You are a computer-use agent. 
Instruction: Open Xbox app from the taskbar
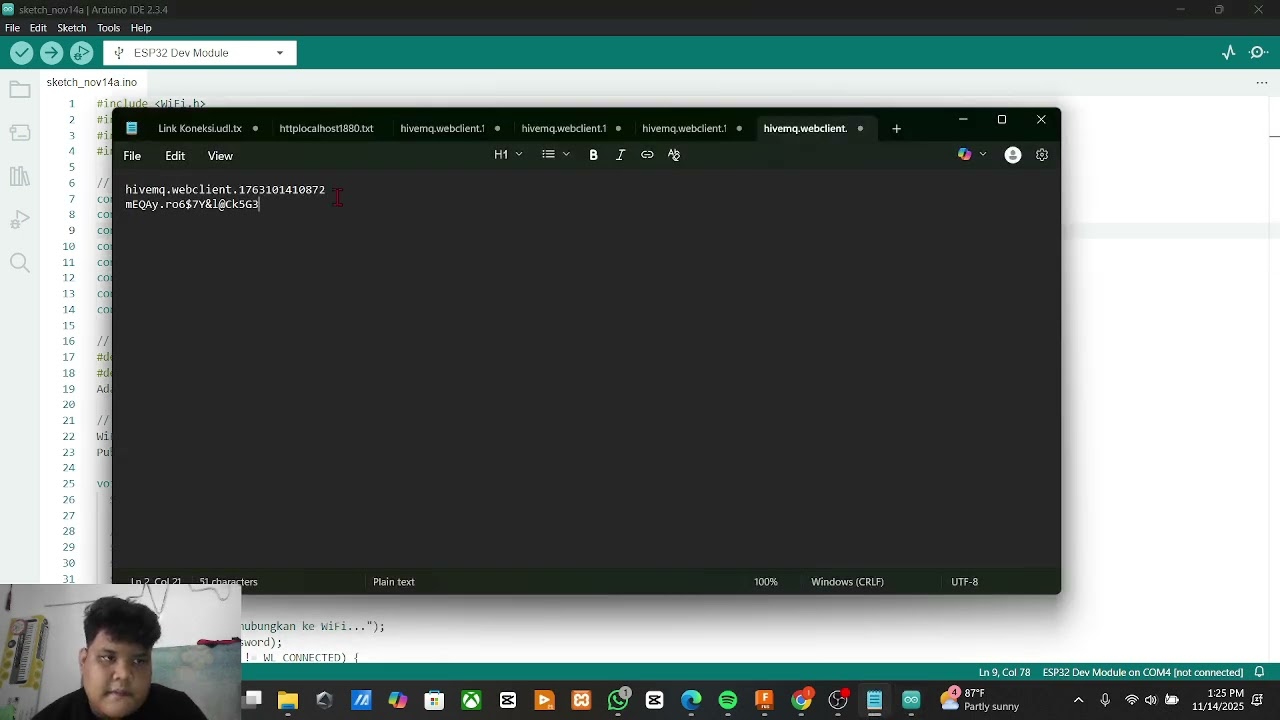[x=471, y=700]
